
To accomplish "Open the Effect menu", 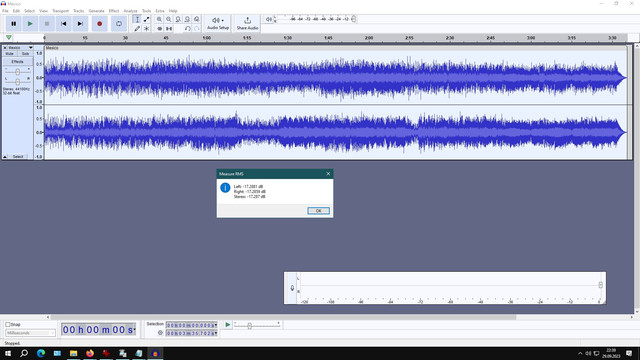I will click(x=114, y=11).
